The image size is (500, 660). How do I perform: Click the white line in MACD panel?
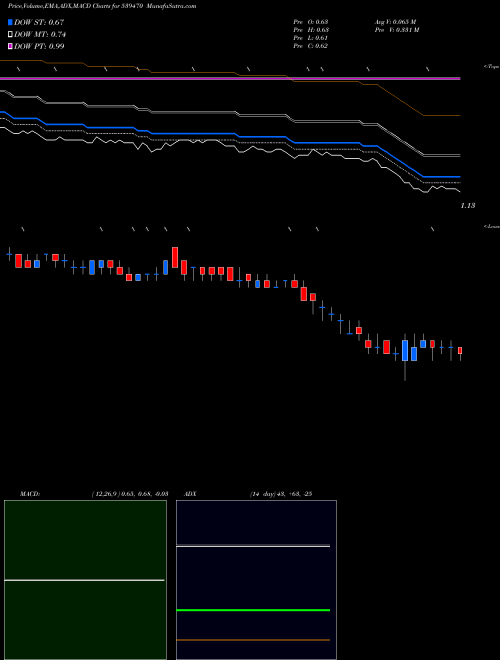click(x=84, y=580)
